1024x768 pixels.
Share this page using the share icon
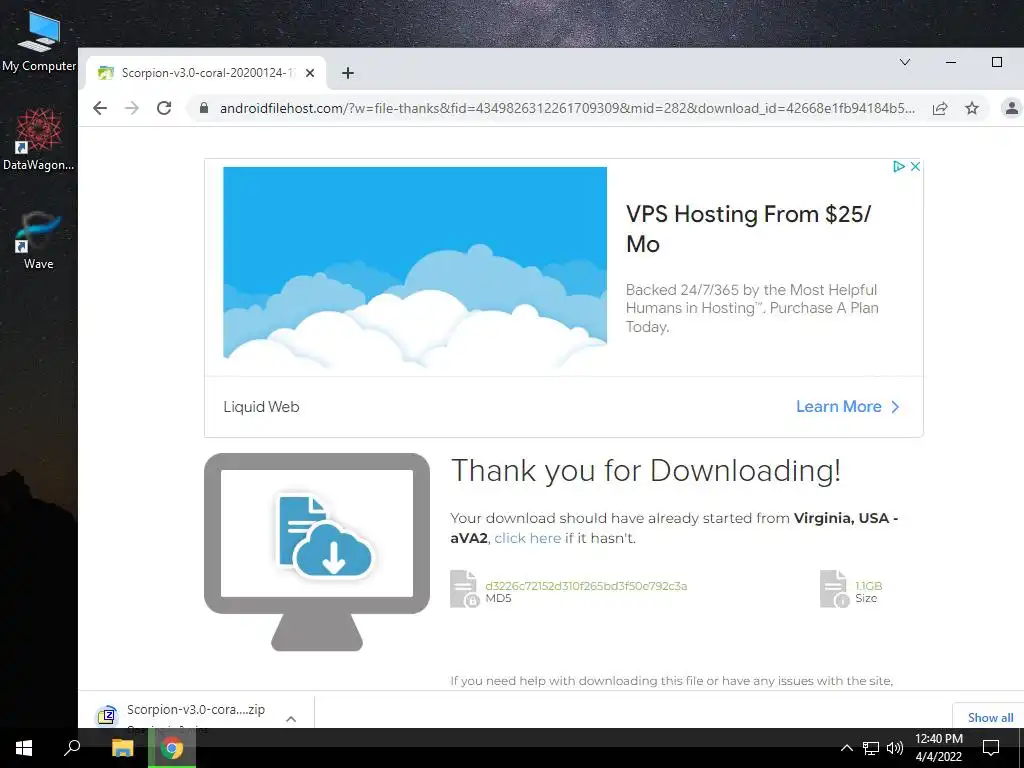tap(940, 108)
